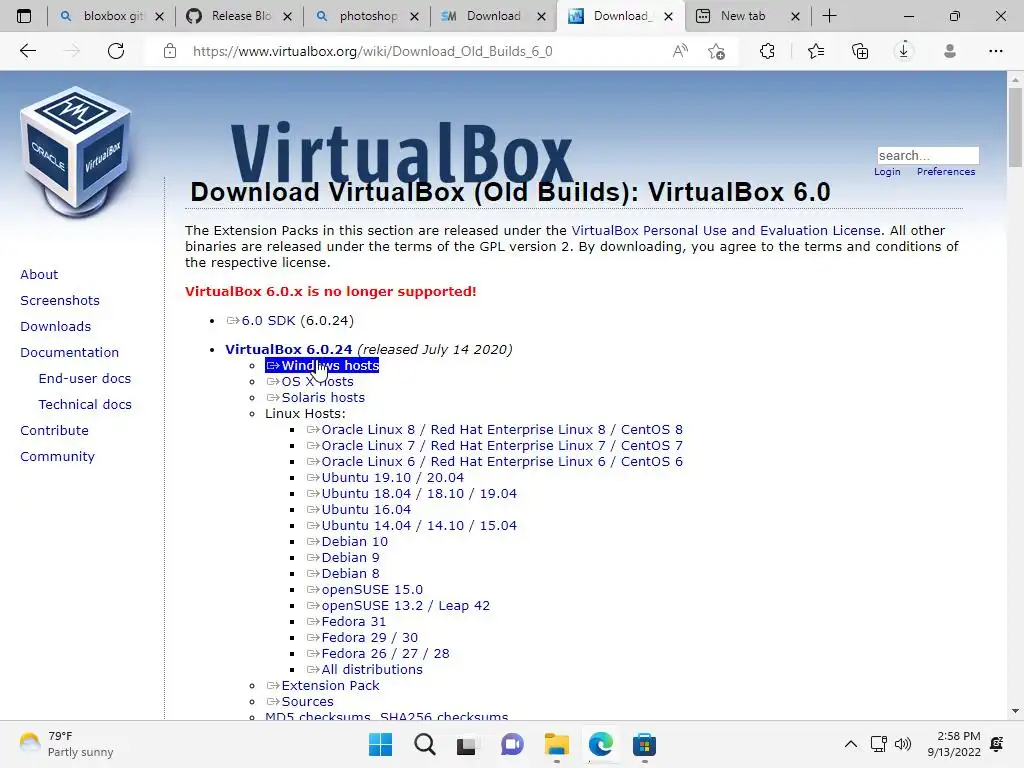Download Debian 10 package
The height and width of the screenshot is (768, 1024).
(347, 541)
